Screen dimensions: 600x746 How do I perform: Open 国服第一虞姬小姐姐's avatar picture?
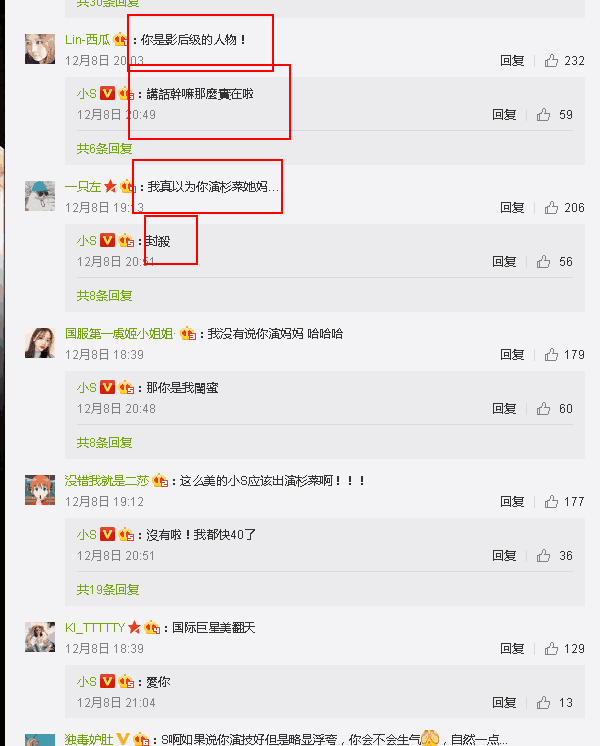point(40,343)
